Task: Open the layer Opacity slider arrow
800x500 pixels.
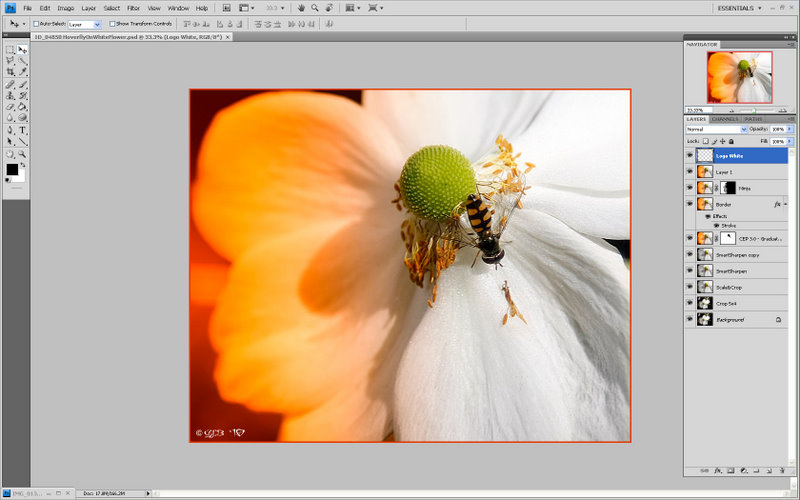Action: [790, 130]
